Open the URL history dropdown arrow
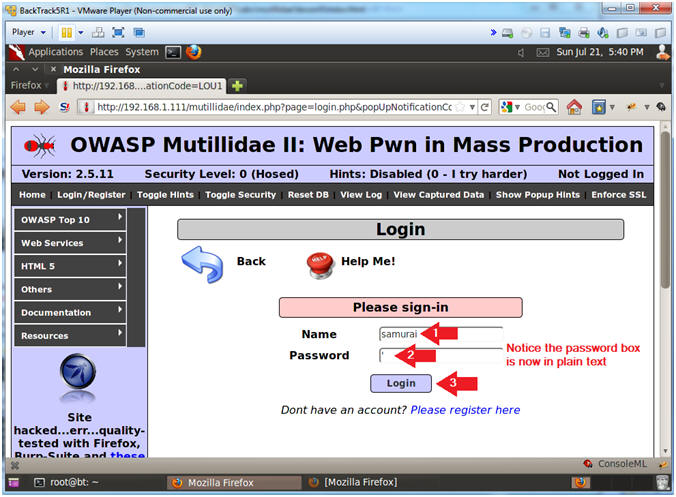The height and width of the screenshot is (497, 676). 473,107
